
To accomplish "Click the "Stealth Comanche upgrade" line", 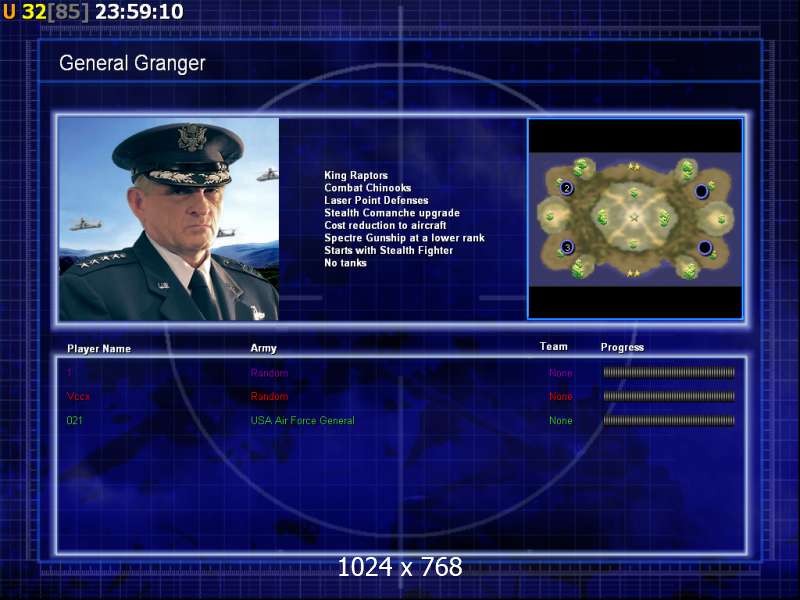I will (x=392, y=213).
